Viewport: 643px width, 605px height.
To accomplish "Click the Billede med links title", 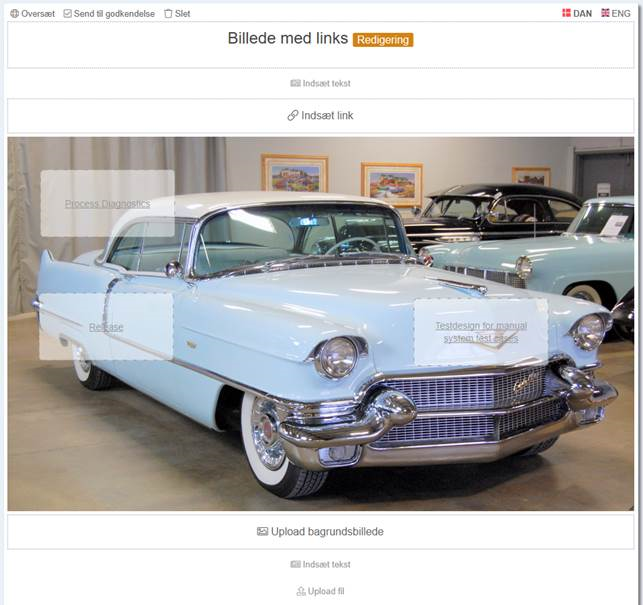I will [288, 38].
